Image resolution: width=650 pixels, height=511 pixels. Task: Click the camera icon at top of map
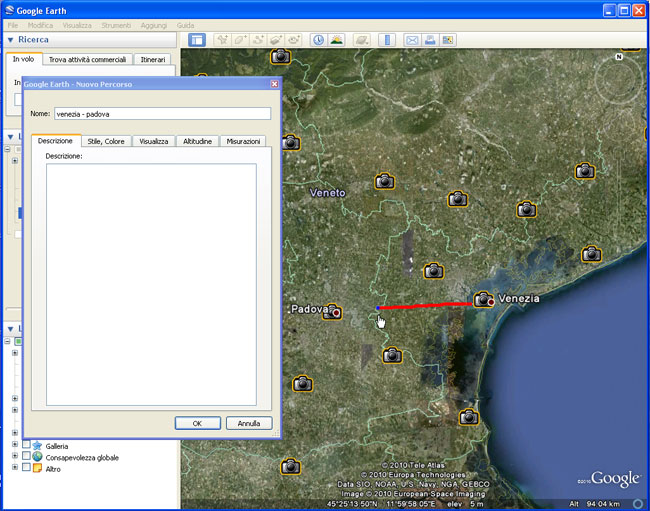pyautogui.click(x=281, y=56)
